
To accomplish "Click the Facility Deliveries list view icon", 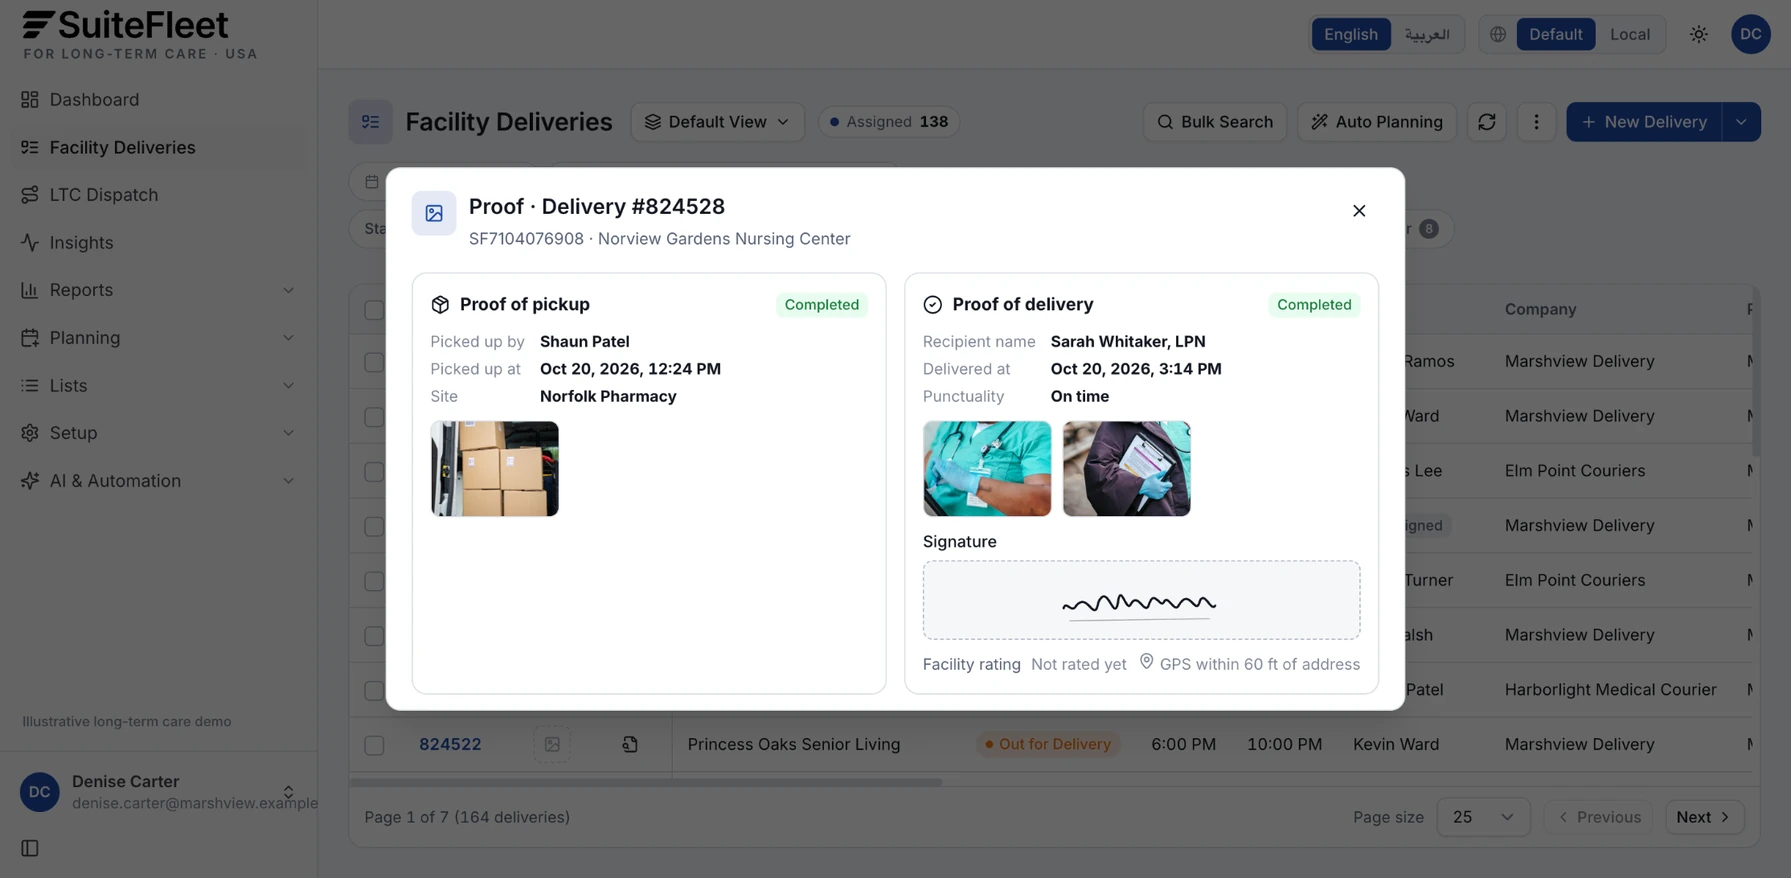I will coord(371,122).
